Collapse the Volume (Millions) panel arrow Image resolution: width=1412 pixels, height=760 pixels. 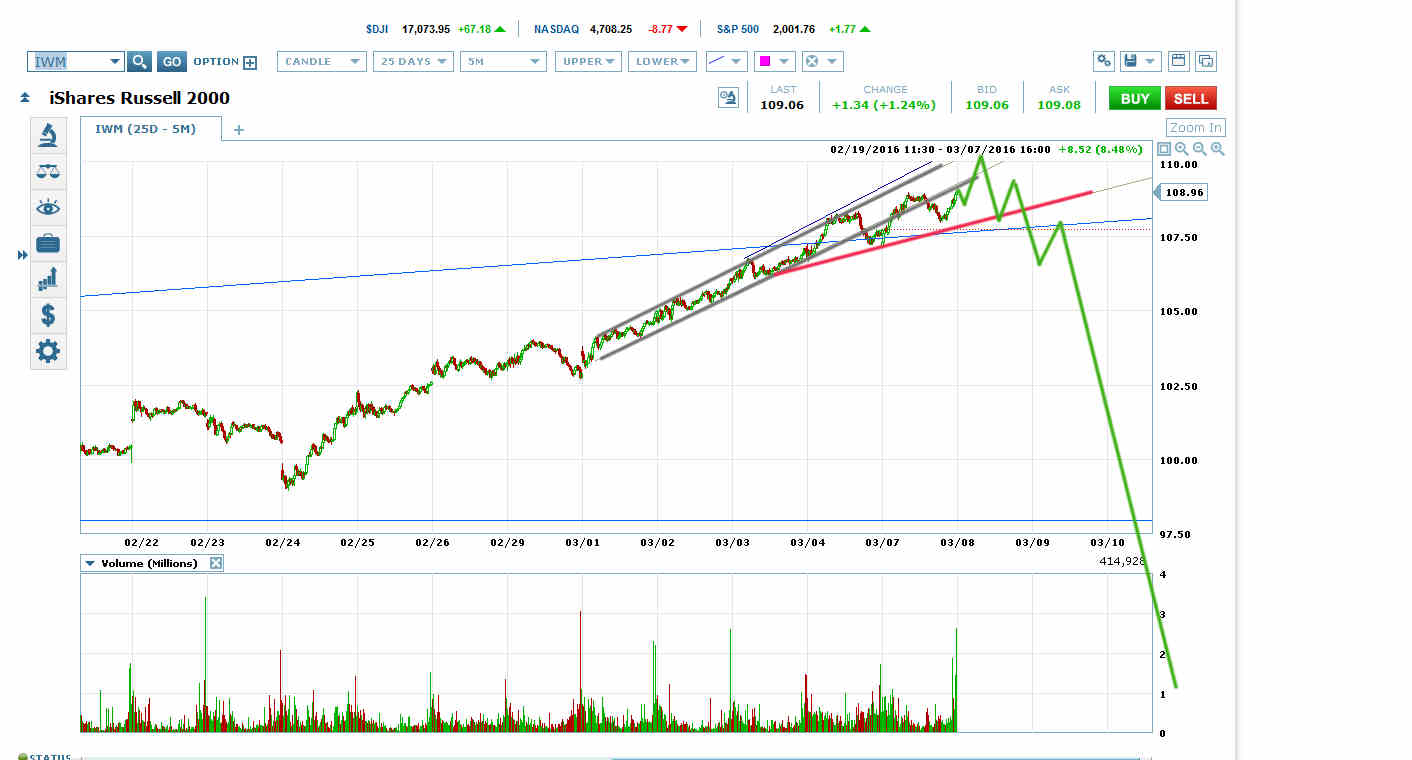(x=90, y=563)
